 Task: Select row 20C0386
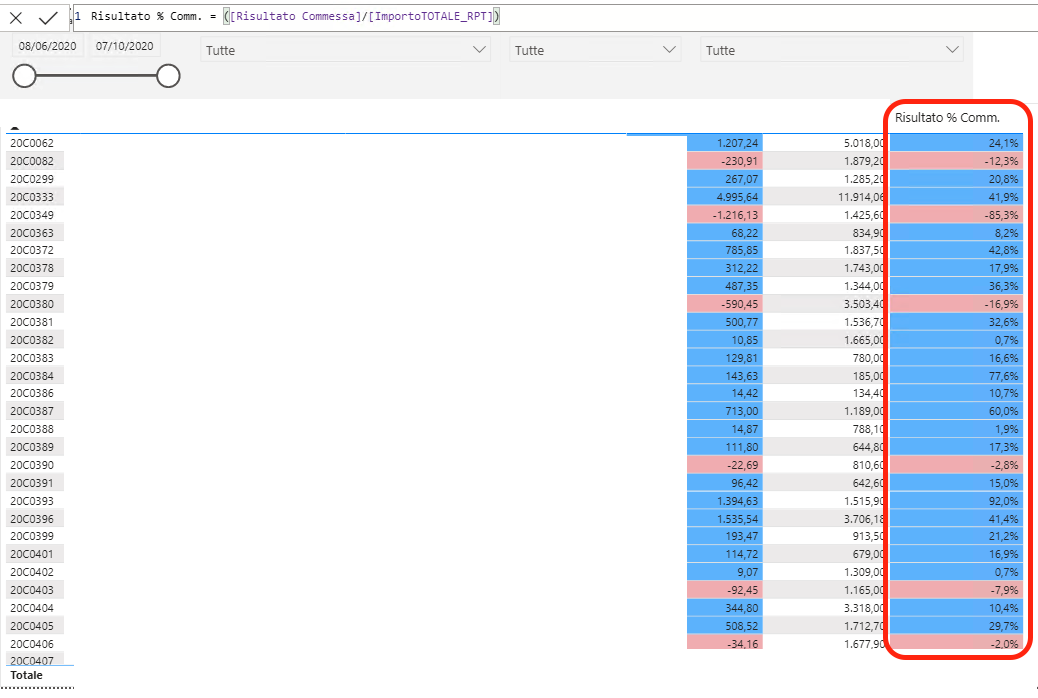click(x=32, y=393)
